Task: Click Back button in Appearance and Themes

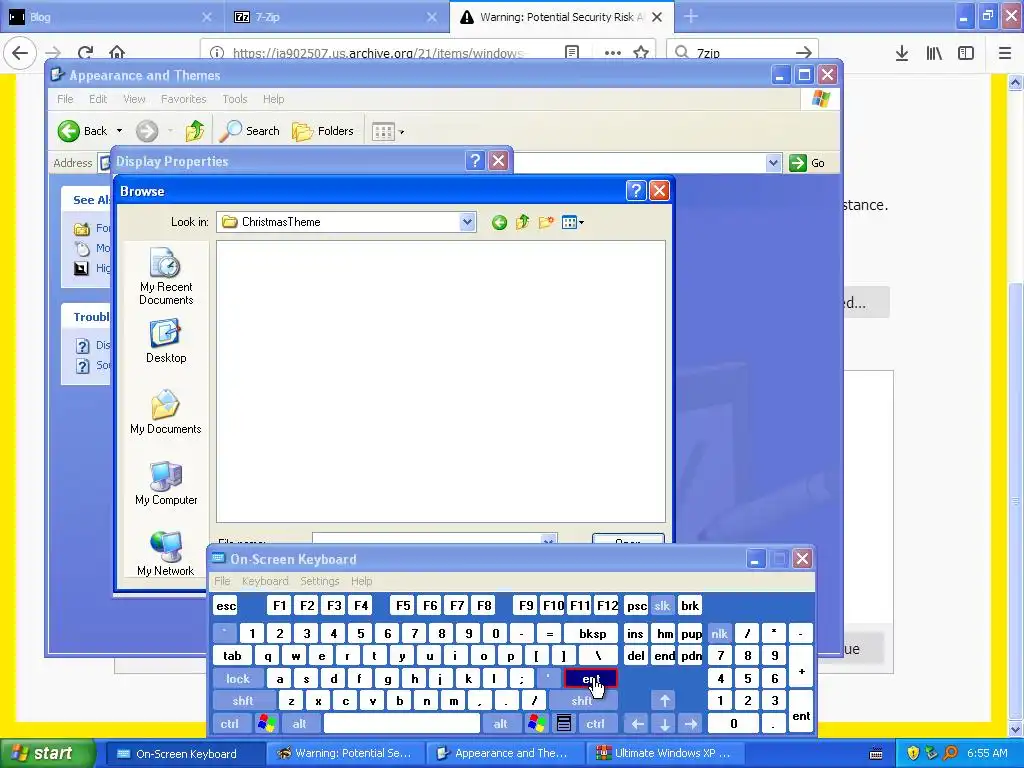Action: tap(82, 131)
